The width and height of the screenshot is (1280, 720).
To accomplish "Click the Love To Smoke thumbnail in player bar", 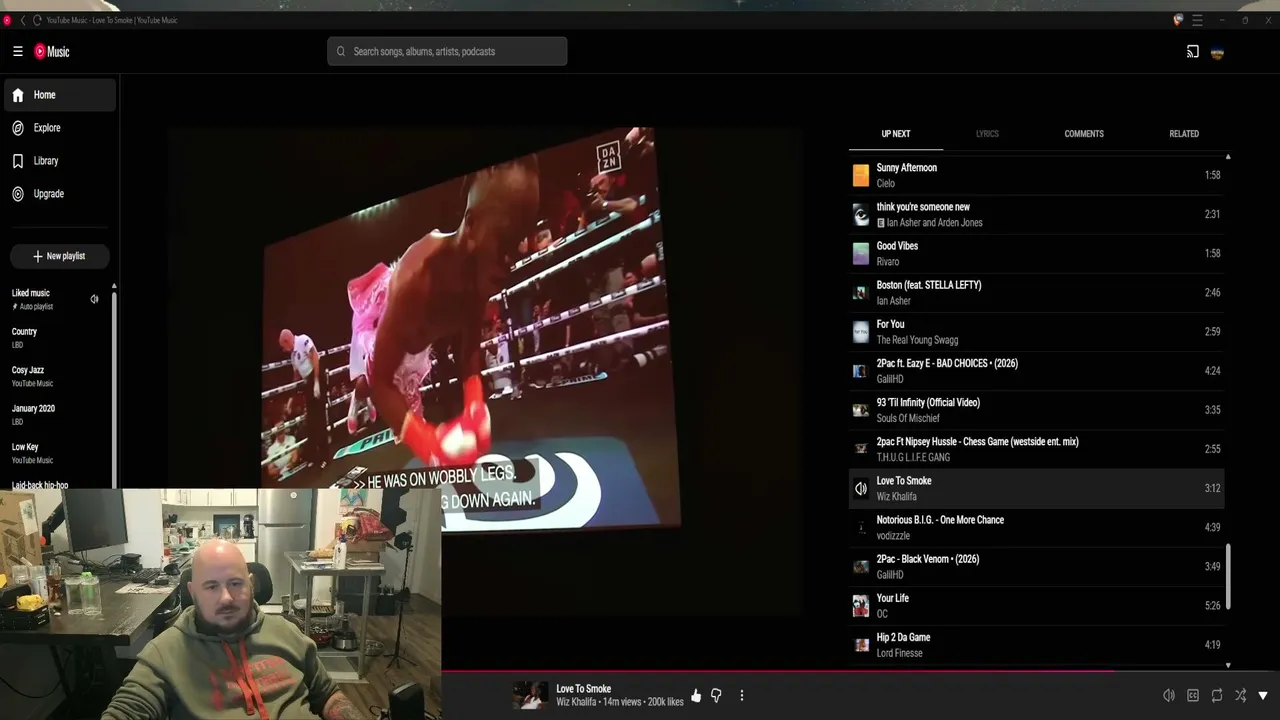I will tap(530, 695).
